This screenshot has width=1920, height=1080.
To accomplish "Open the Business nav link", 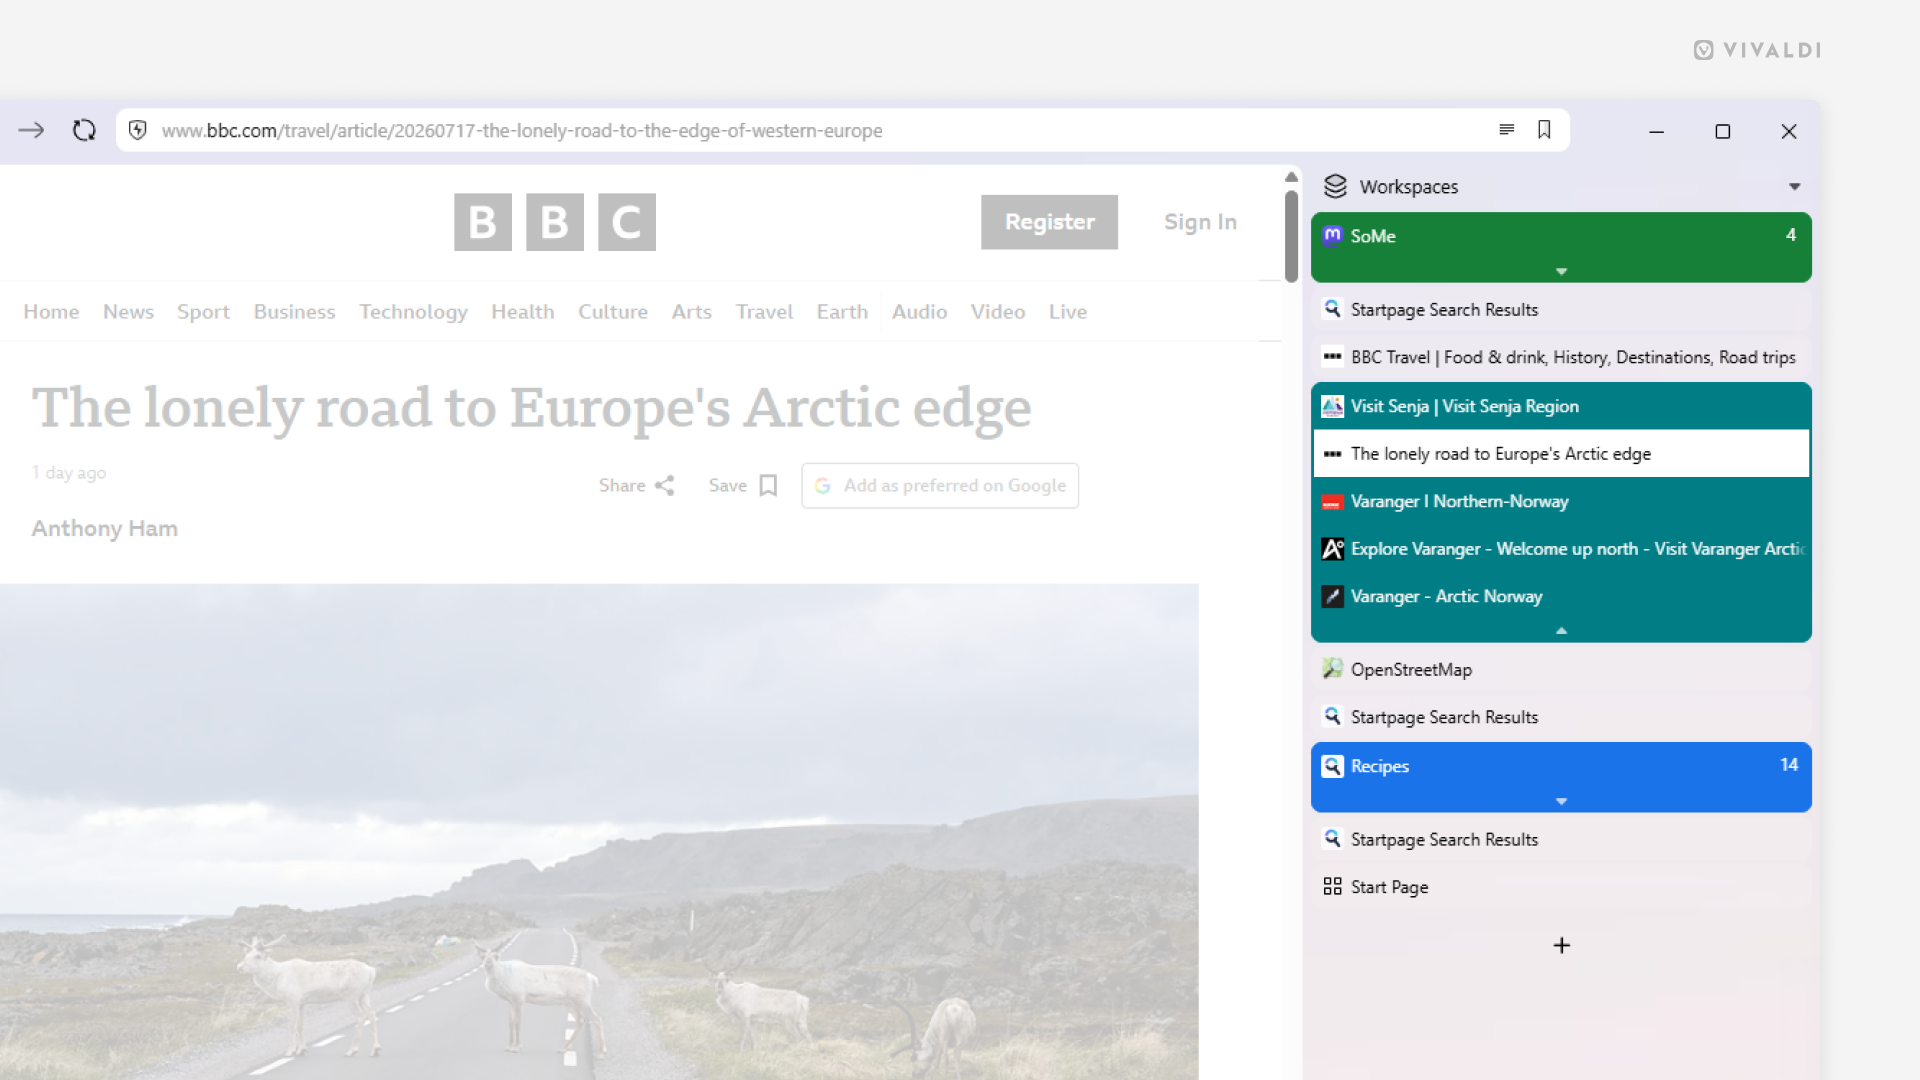I will pos(294,311).
